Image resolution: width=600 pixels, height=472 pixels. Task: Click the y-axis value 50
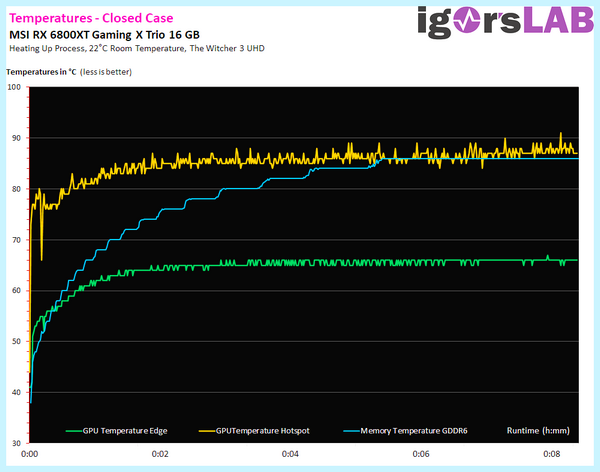pyautogui.click(x=16, y=341)
